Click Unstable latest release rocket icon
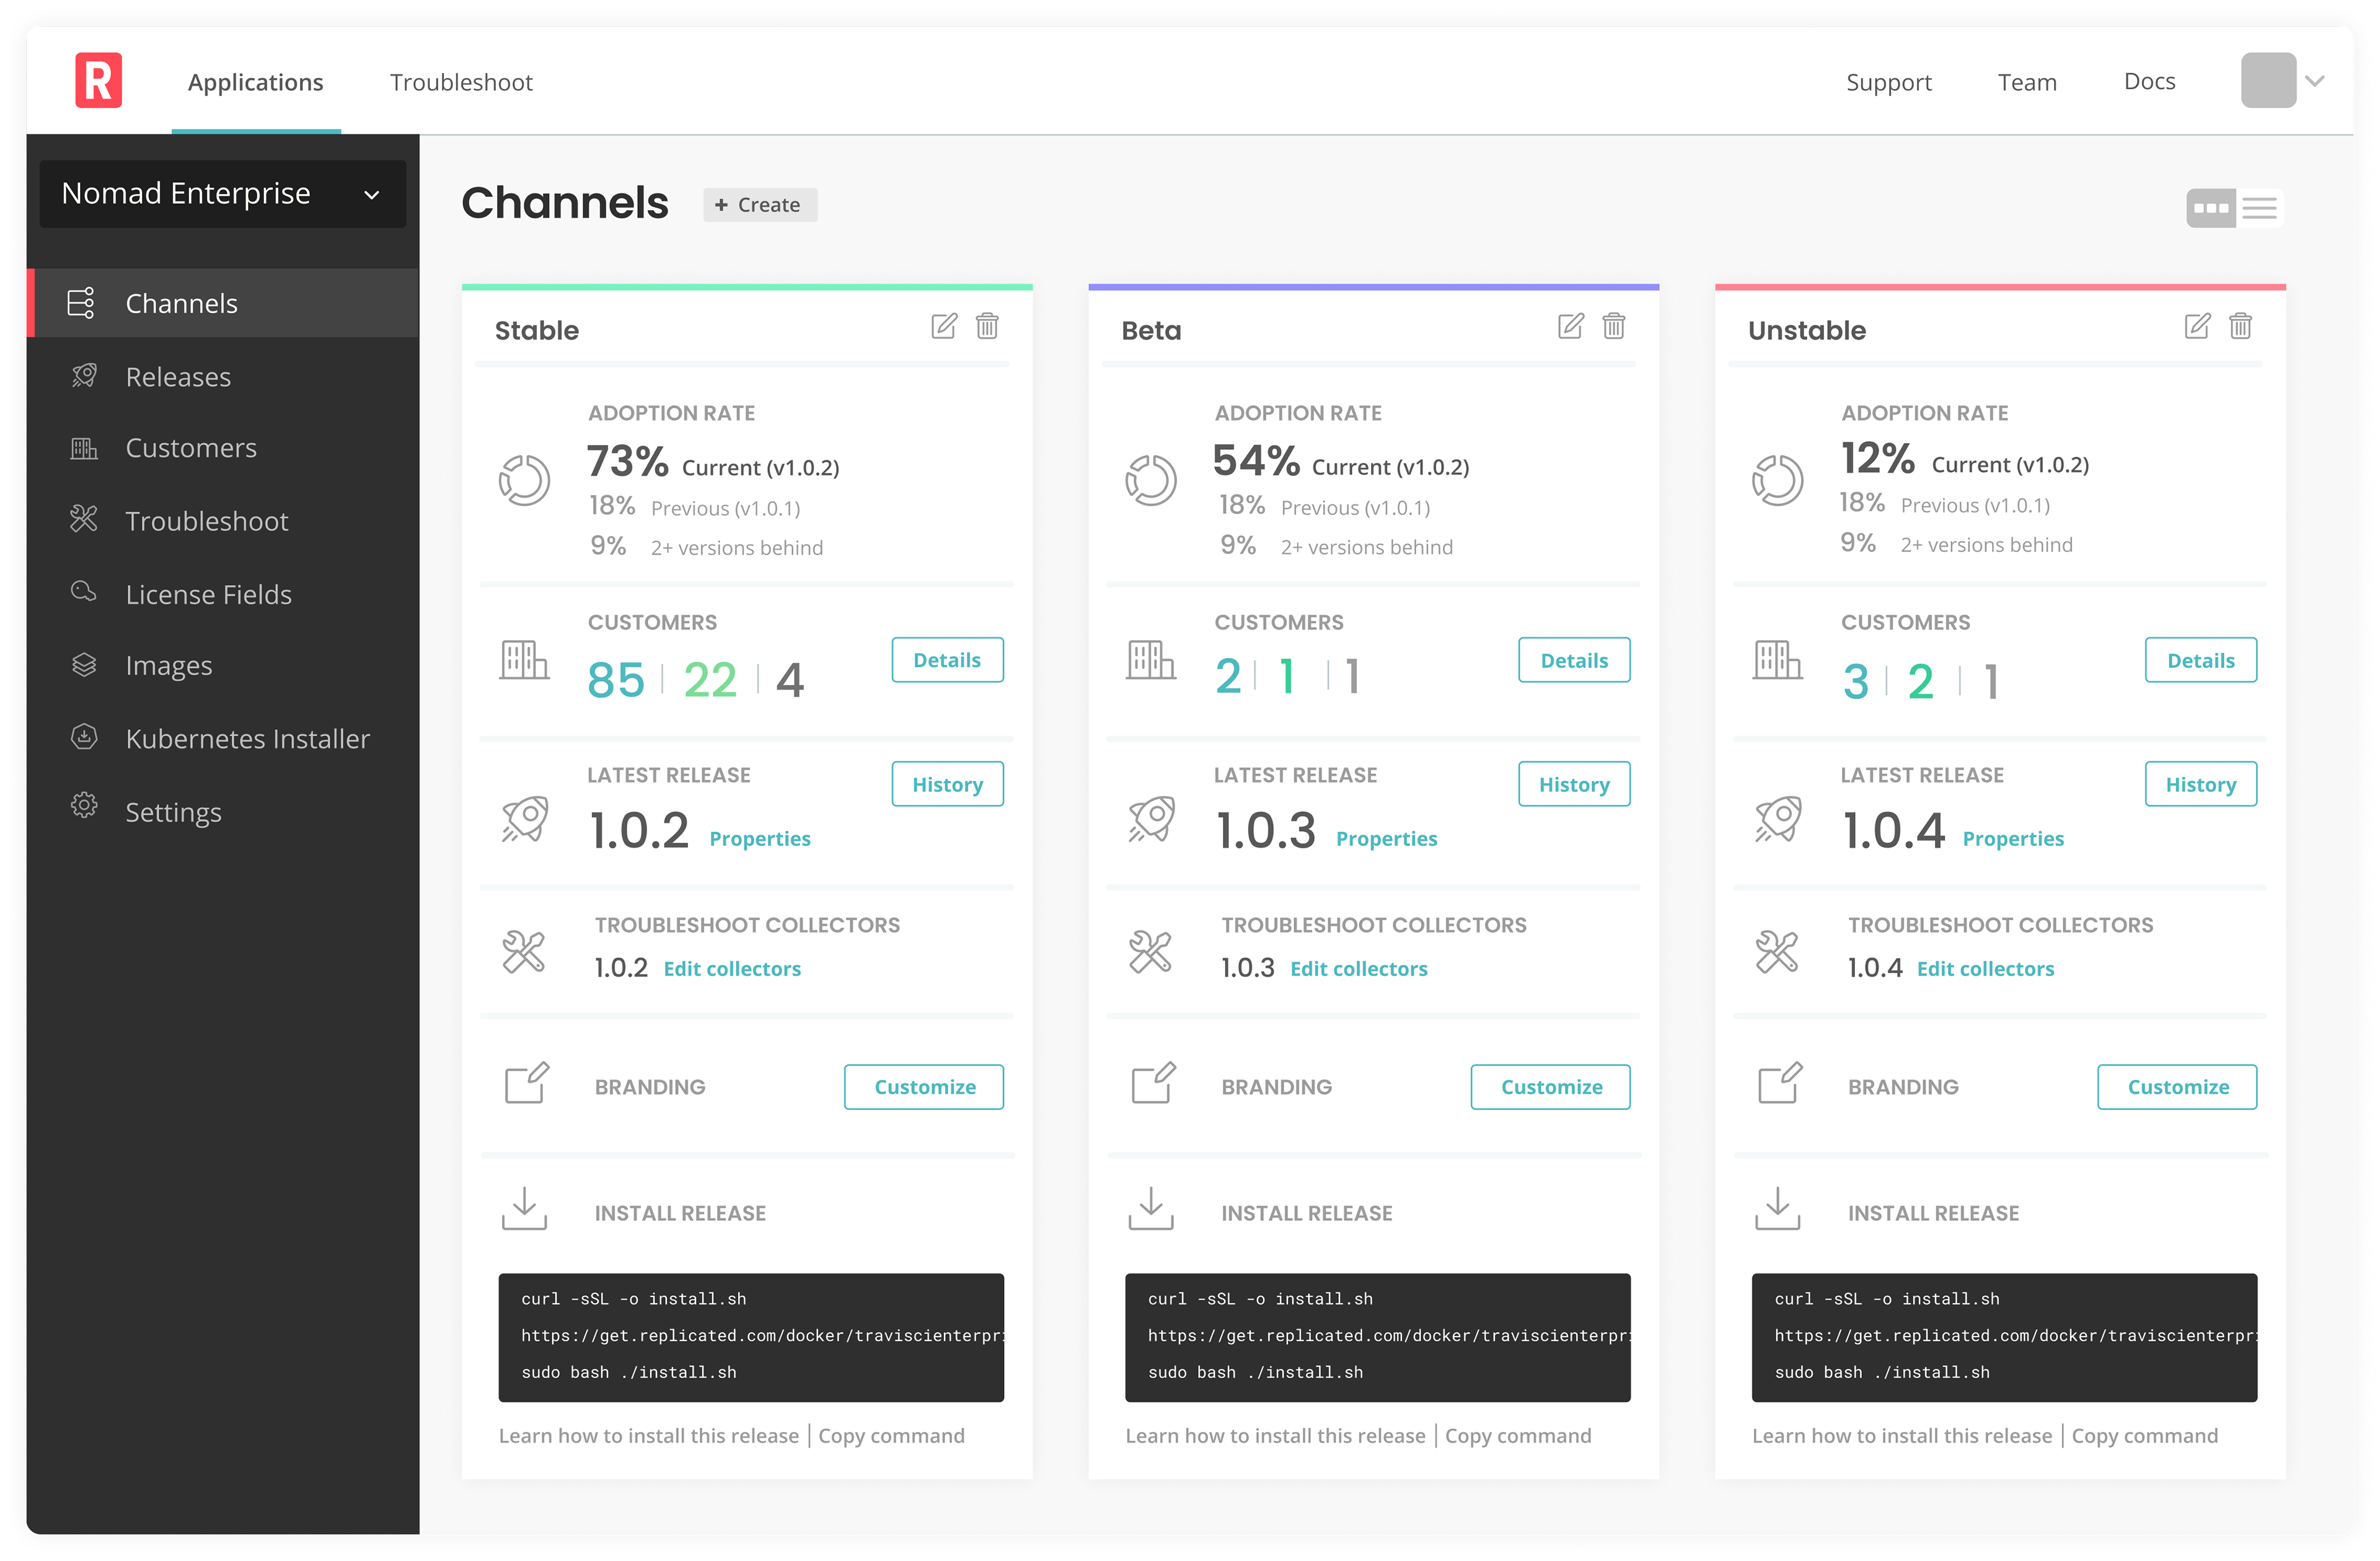This screenshot has height=1561, width=2380. pyautogui.click(x=1778, y=819)
